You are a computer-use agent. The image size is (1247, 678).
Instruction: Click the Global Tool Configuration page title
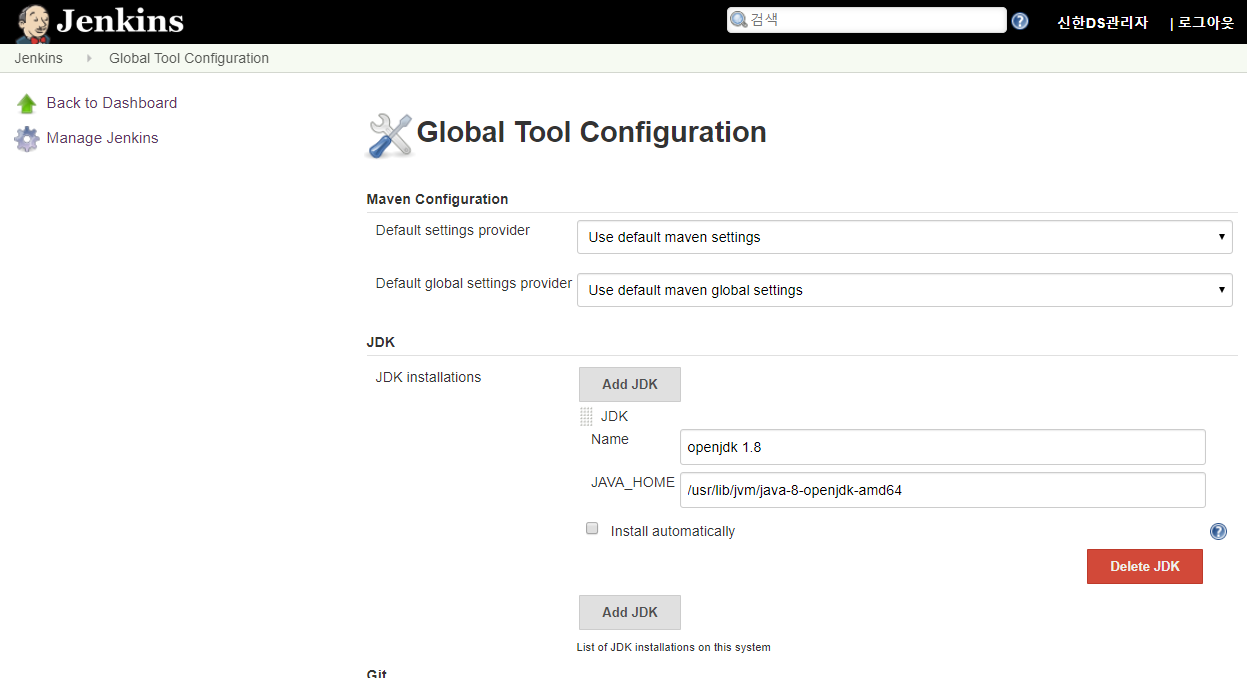[592, 132]
